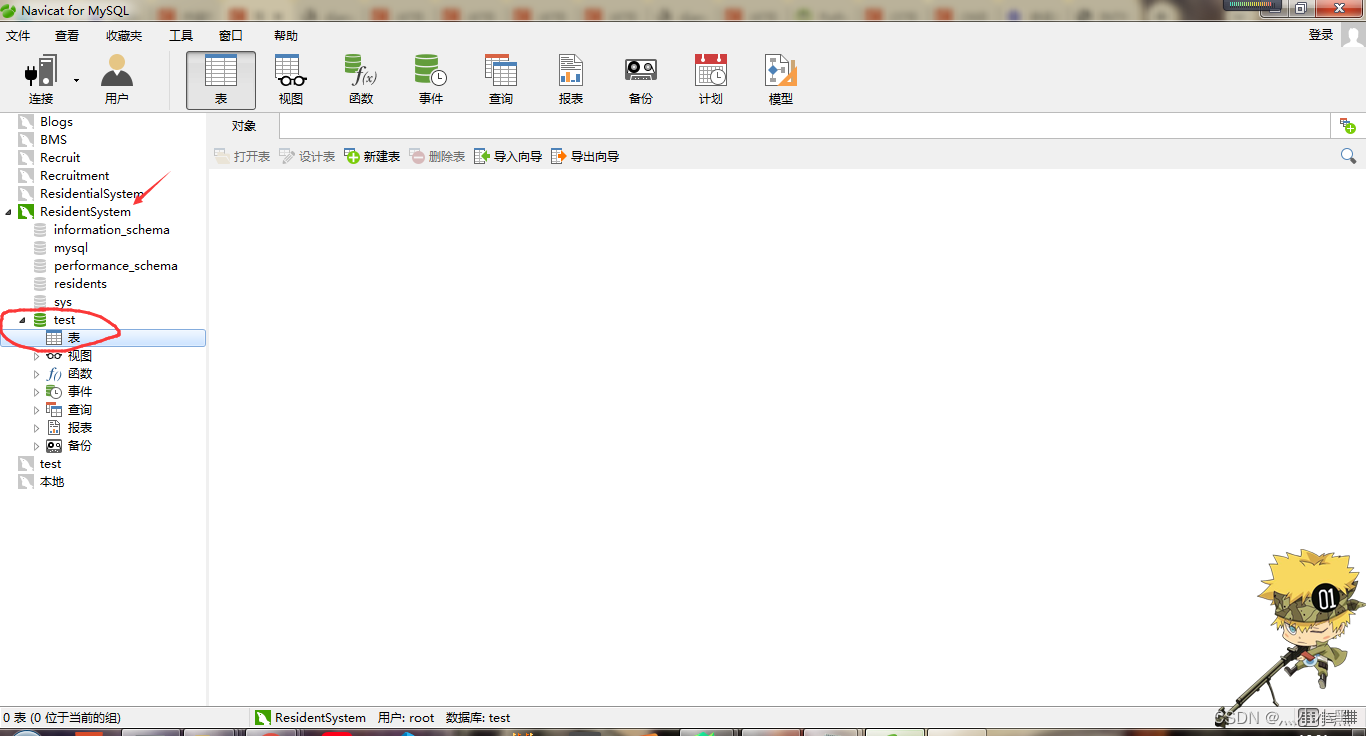Click the search magnifier in object toolbar
1366x736 pixels.
pos(1348,156)
